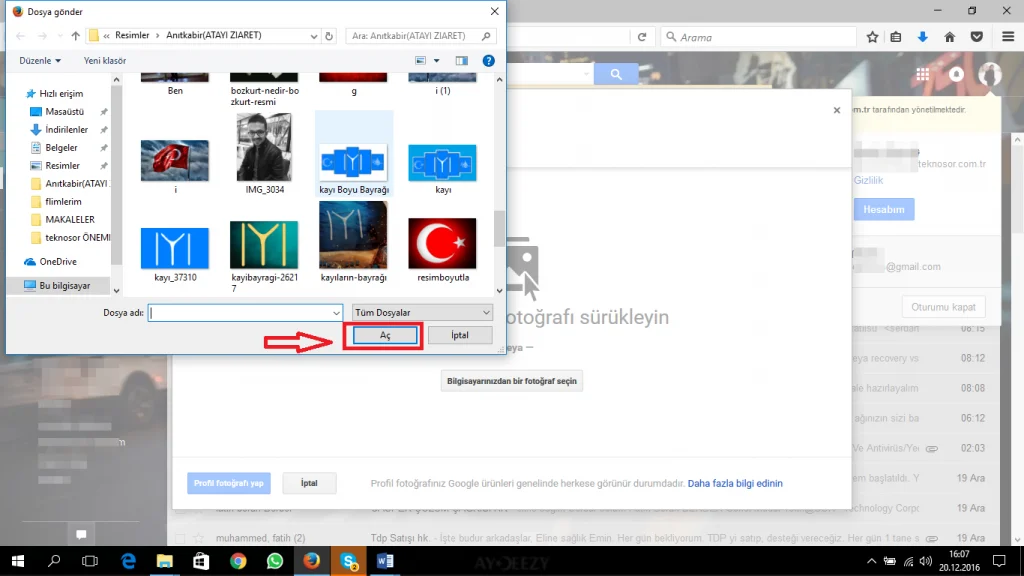Open the Google apps grid icon

[922, 75]
